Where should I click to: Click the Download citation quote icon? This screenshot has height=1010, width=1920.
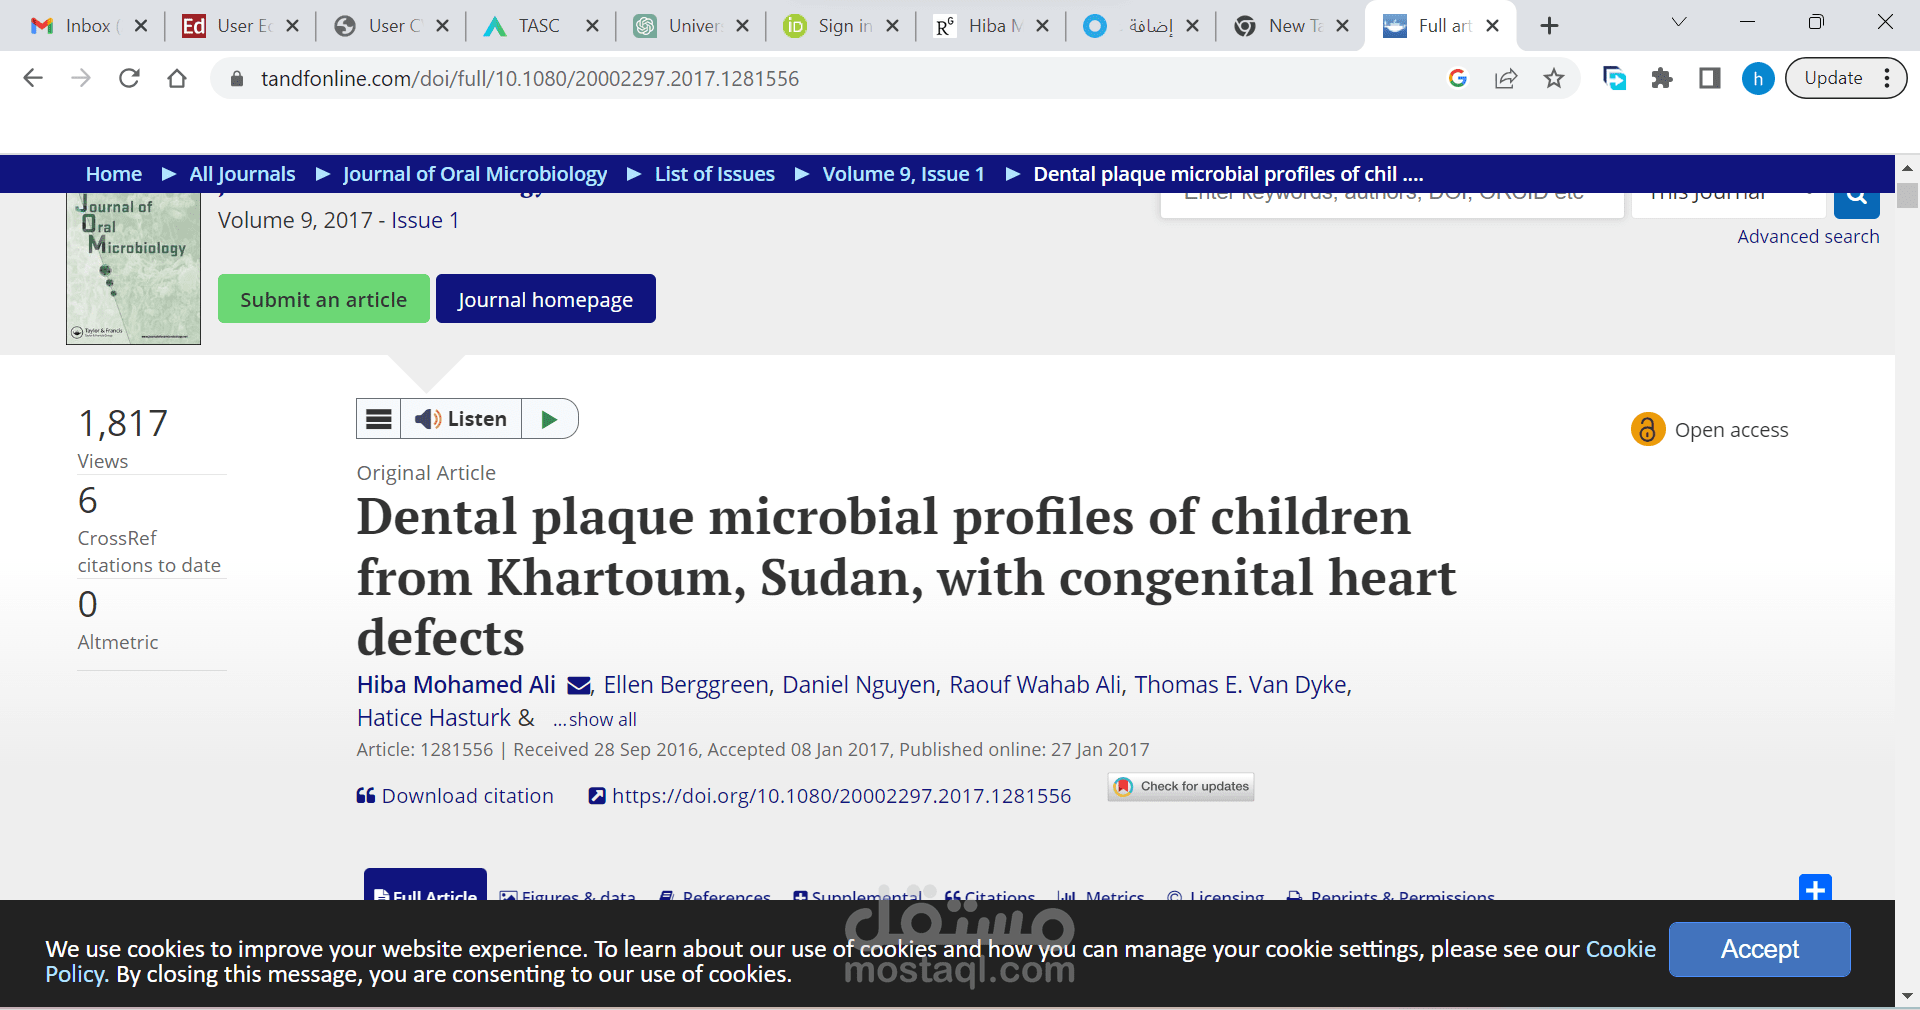point(366,796)
